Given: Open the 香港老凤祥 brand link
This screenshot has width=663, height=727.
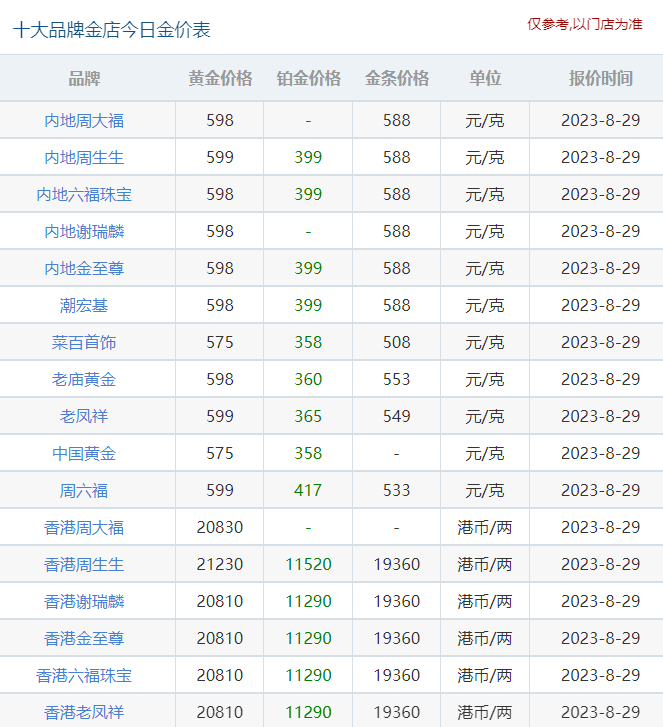Looking at the screenshot, I should click(x=84, y=713).
